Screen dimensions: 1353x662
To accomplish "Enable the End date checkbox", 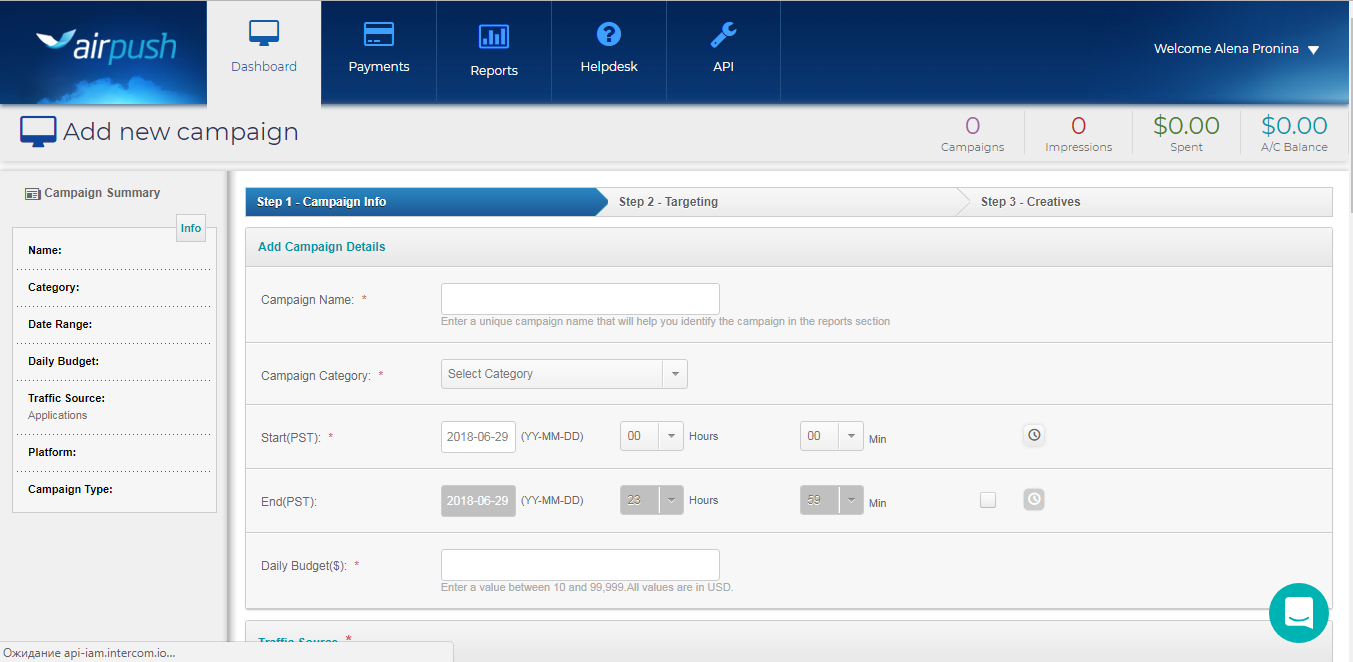I will pyautogui.click(x=988, y=500).
